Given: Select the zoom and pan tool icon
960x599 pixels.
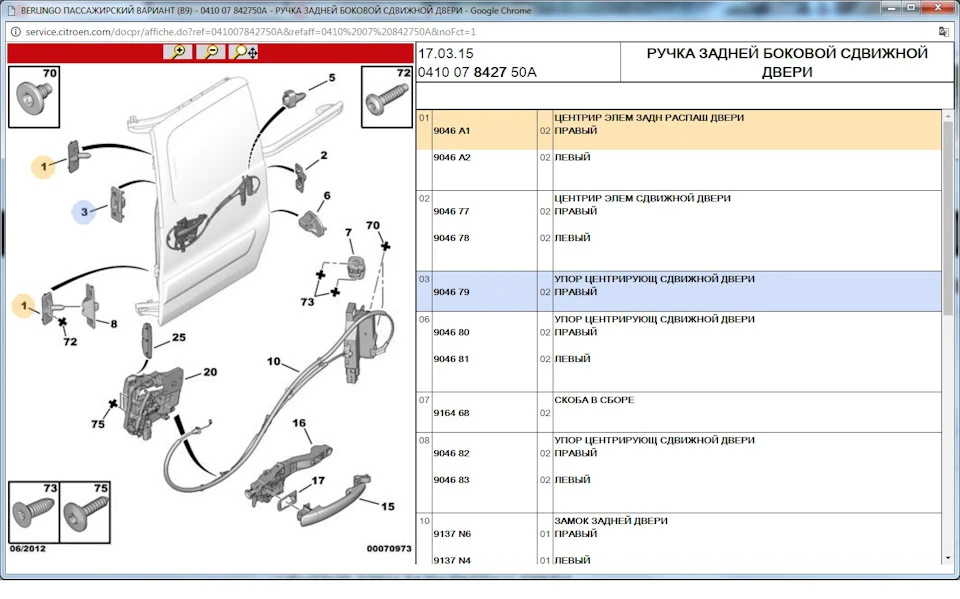Looking at the screenshot, I should click(x=244, y=52).
